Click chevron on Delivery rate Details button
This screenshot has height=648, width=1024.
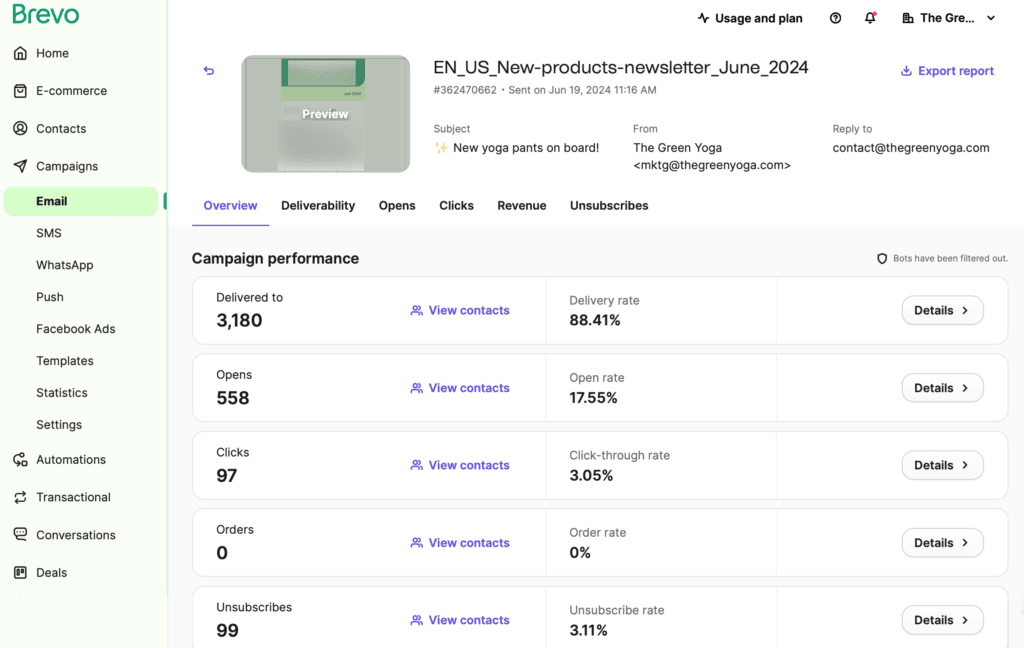click(x=965, y=310)
